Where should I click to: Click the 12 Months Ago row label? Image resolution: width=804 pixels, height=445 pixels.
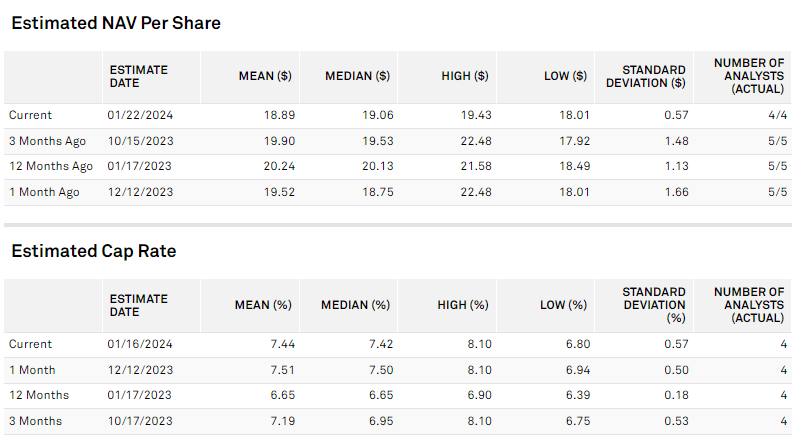tap(50, 166)
